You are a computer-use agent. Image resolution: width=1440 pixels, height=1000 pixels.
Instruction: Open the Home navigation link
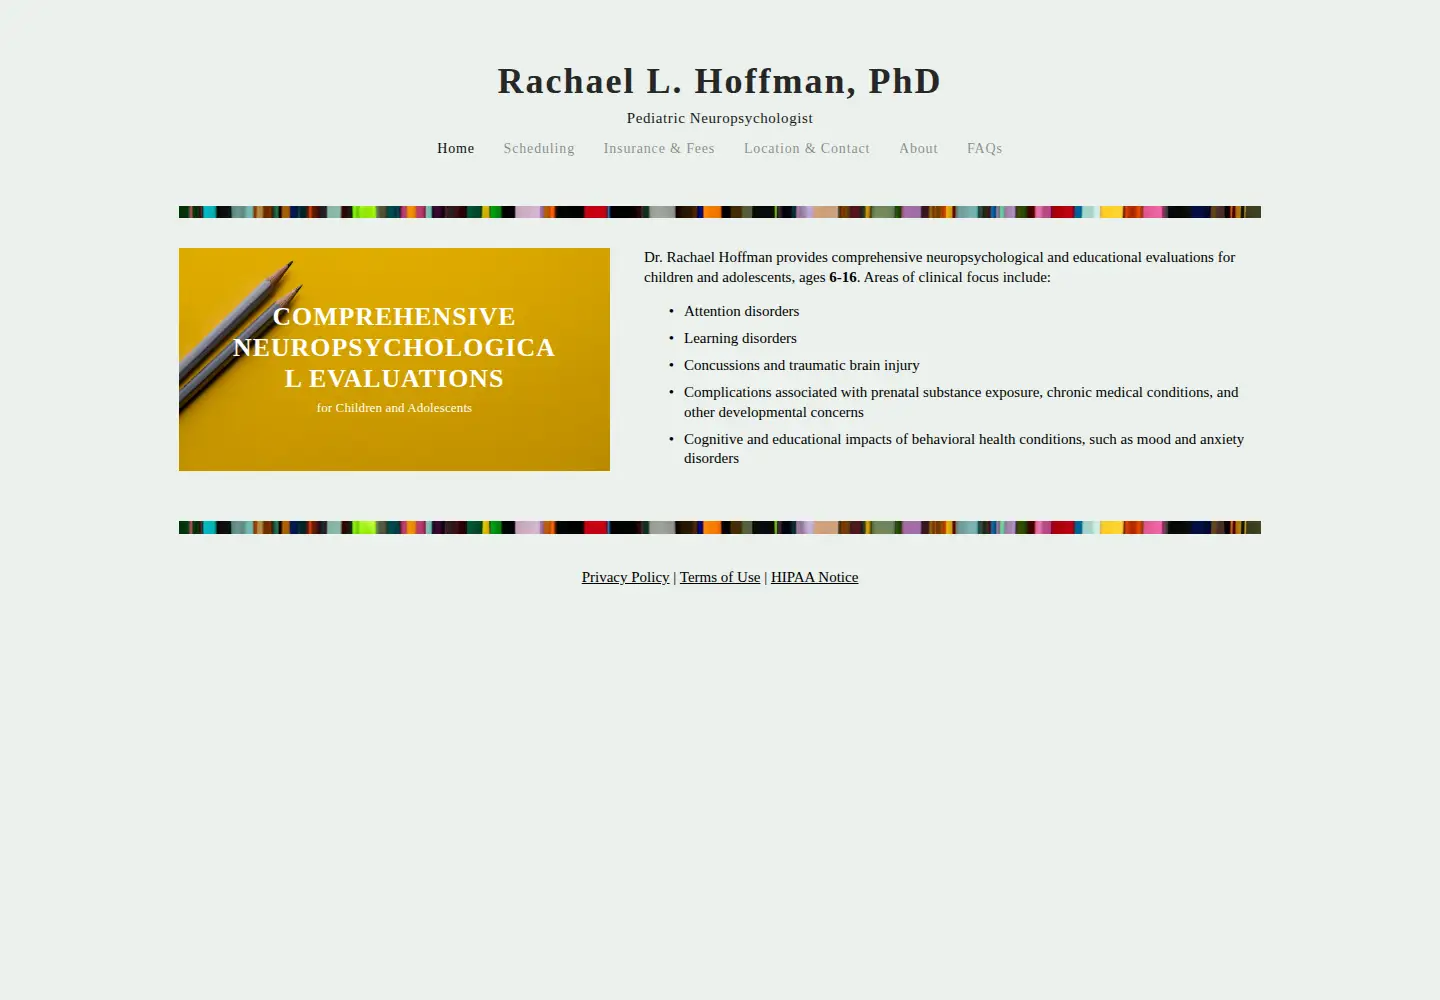click(455, 148)
